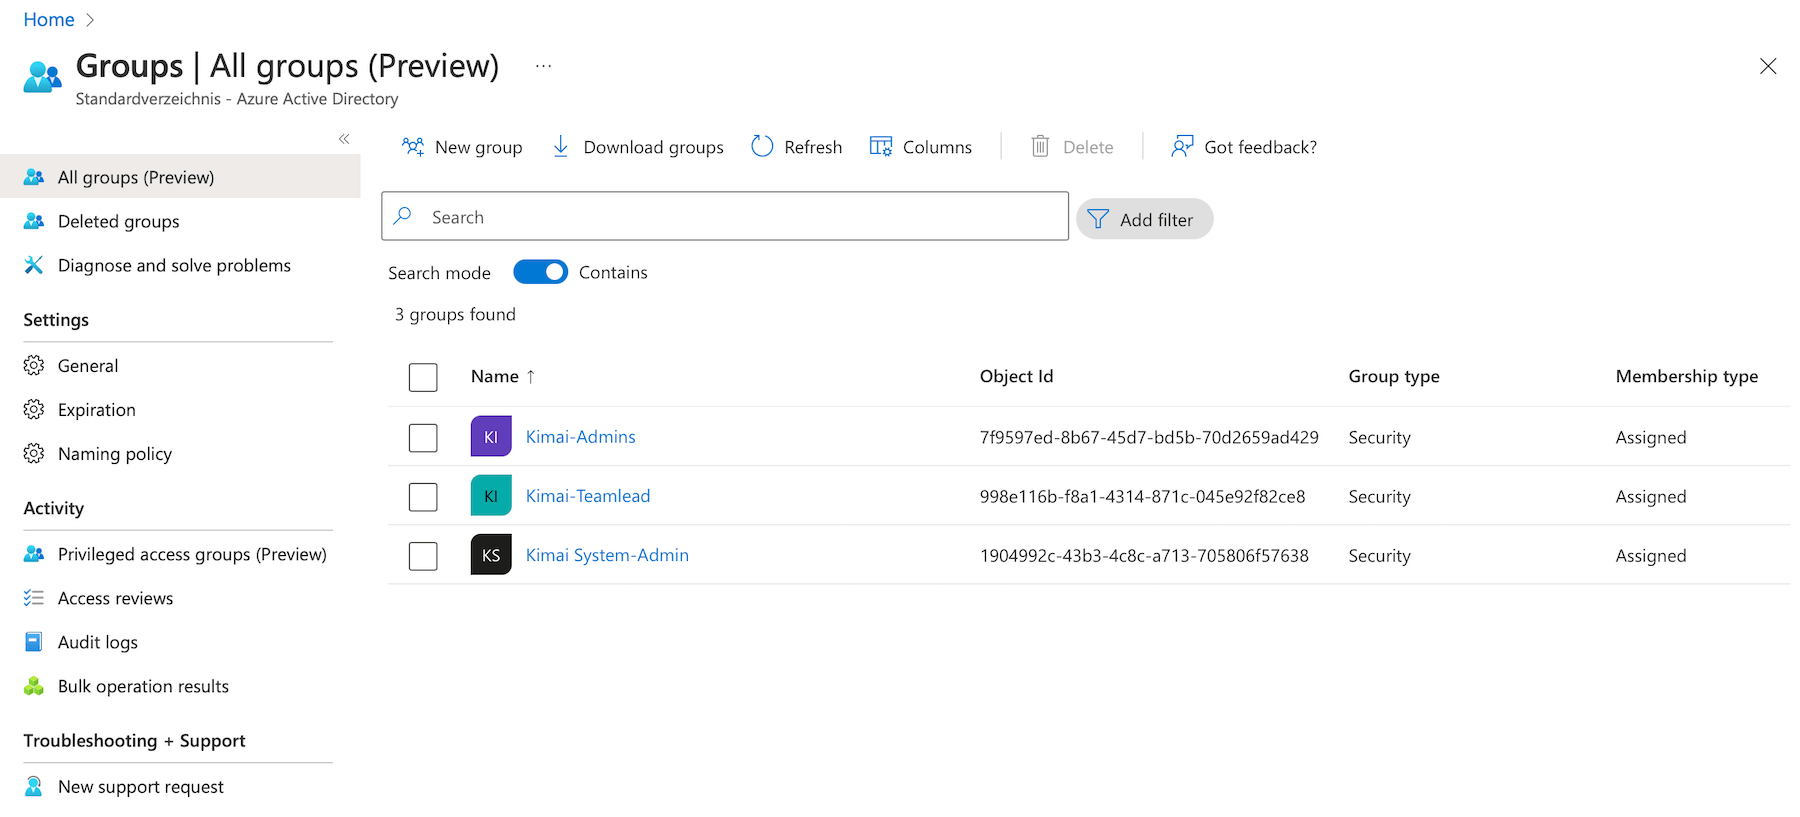
Task: Click the New group button label
Action: 479,147
